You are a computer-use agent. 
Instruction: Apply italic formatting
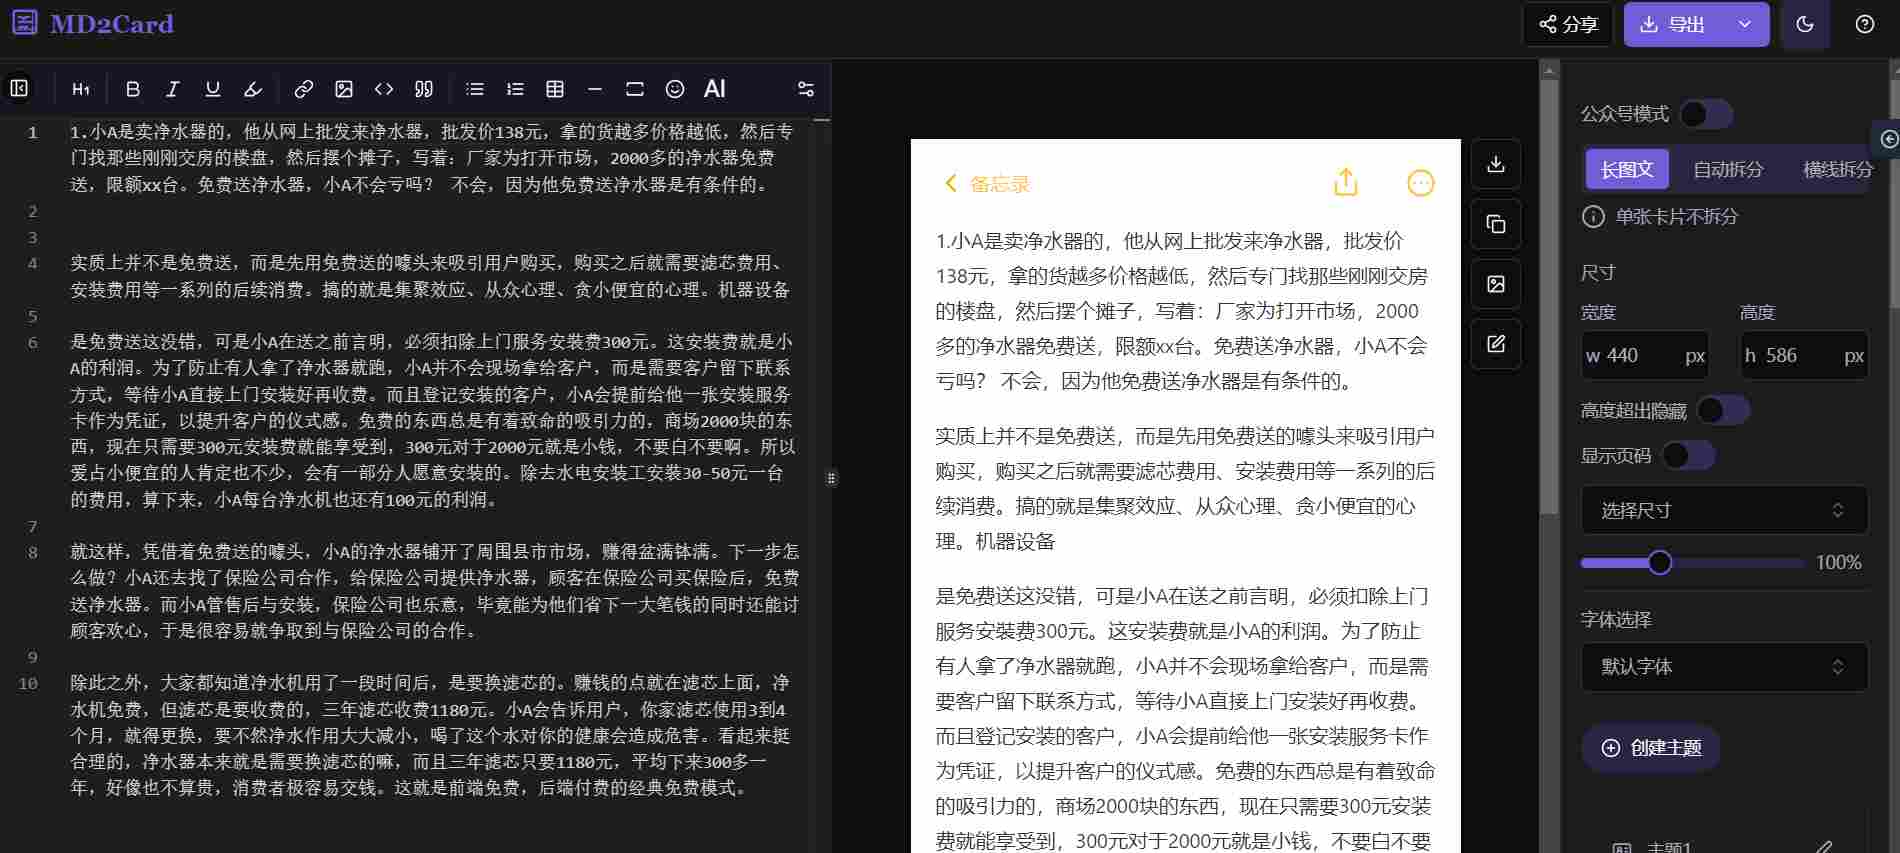click(x=173, y=89)
